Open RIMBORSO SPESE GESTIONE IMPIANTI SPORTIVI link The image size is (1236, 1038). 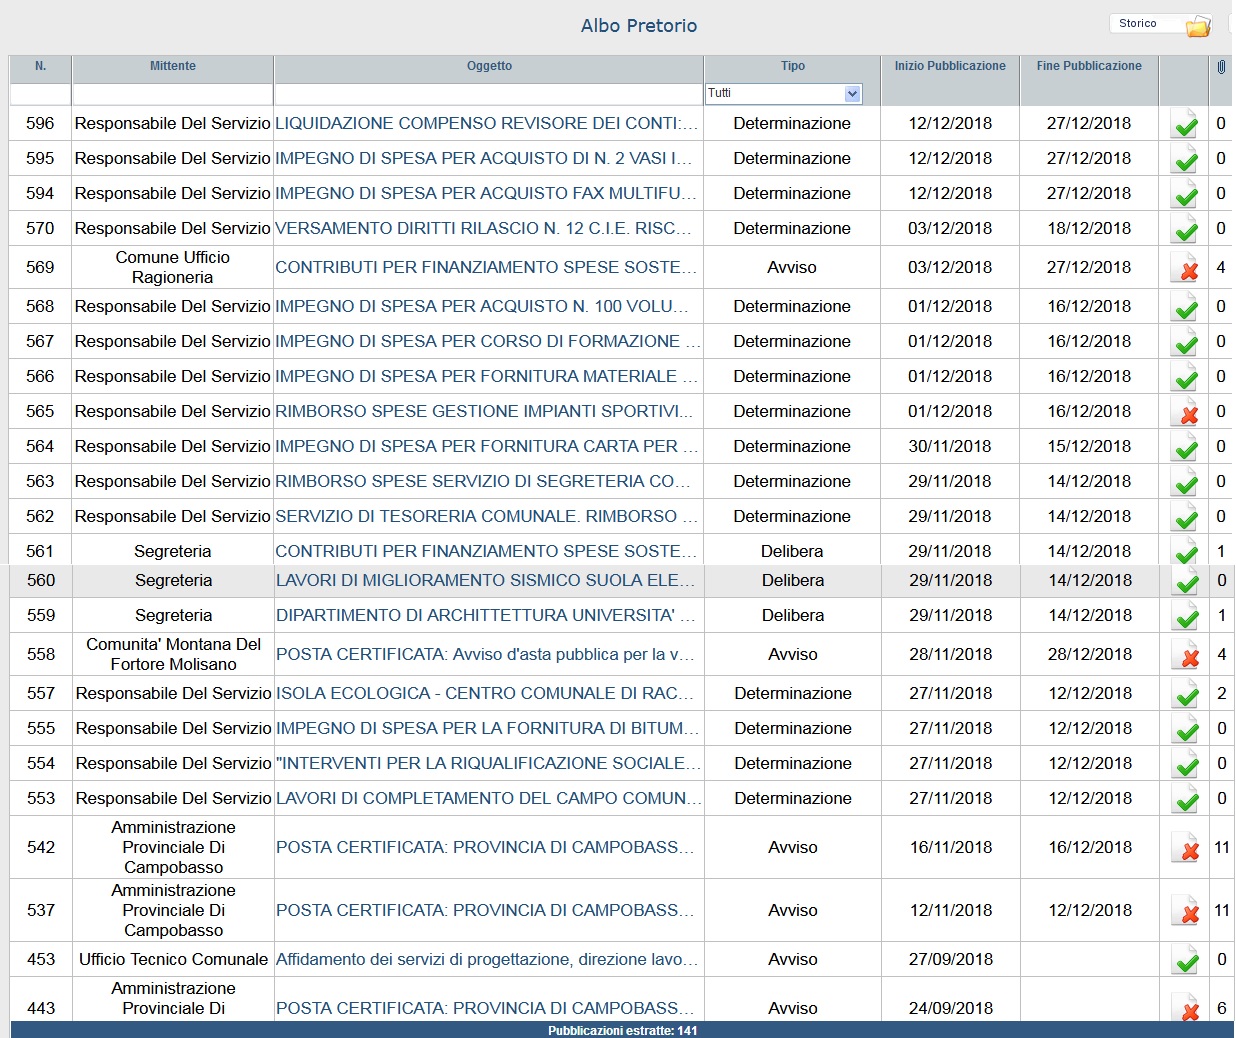coord(485,411)
